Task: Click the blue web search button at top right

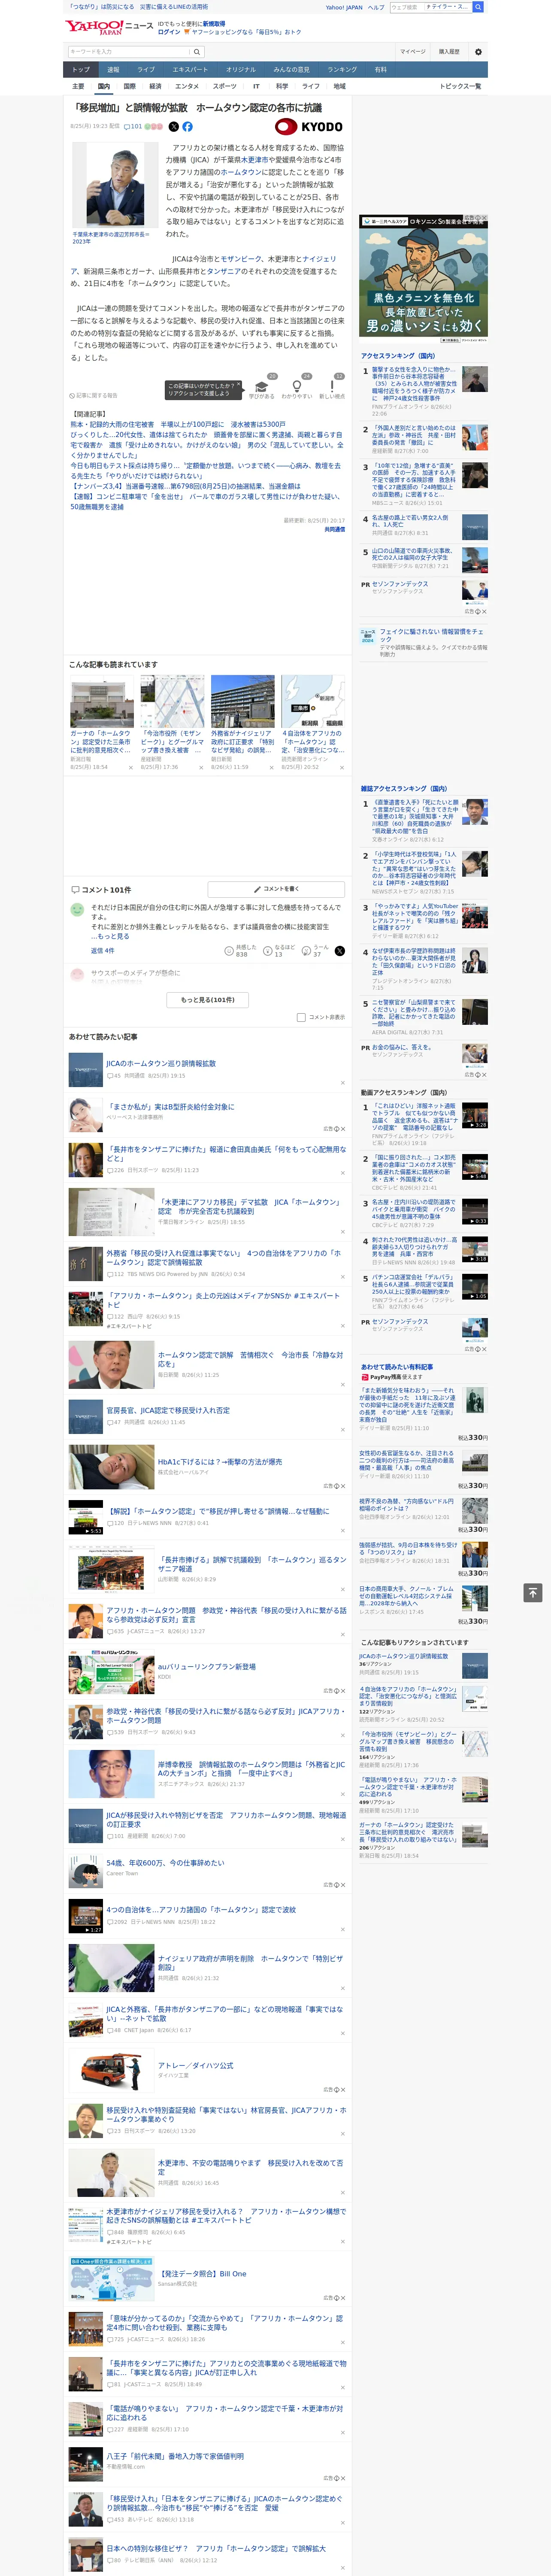Action: pyautogui.click(x=479, y=7)
